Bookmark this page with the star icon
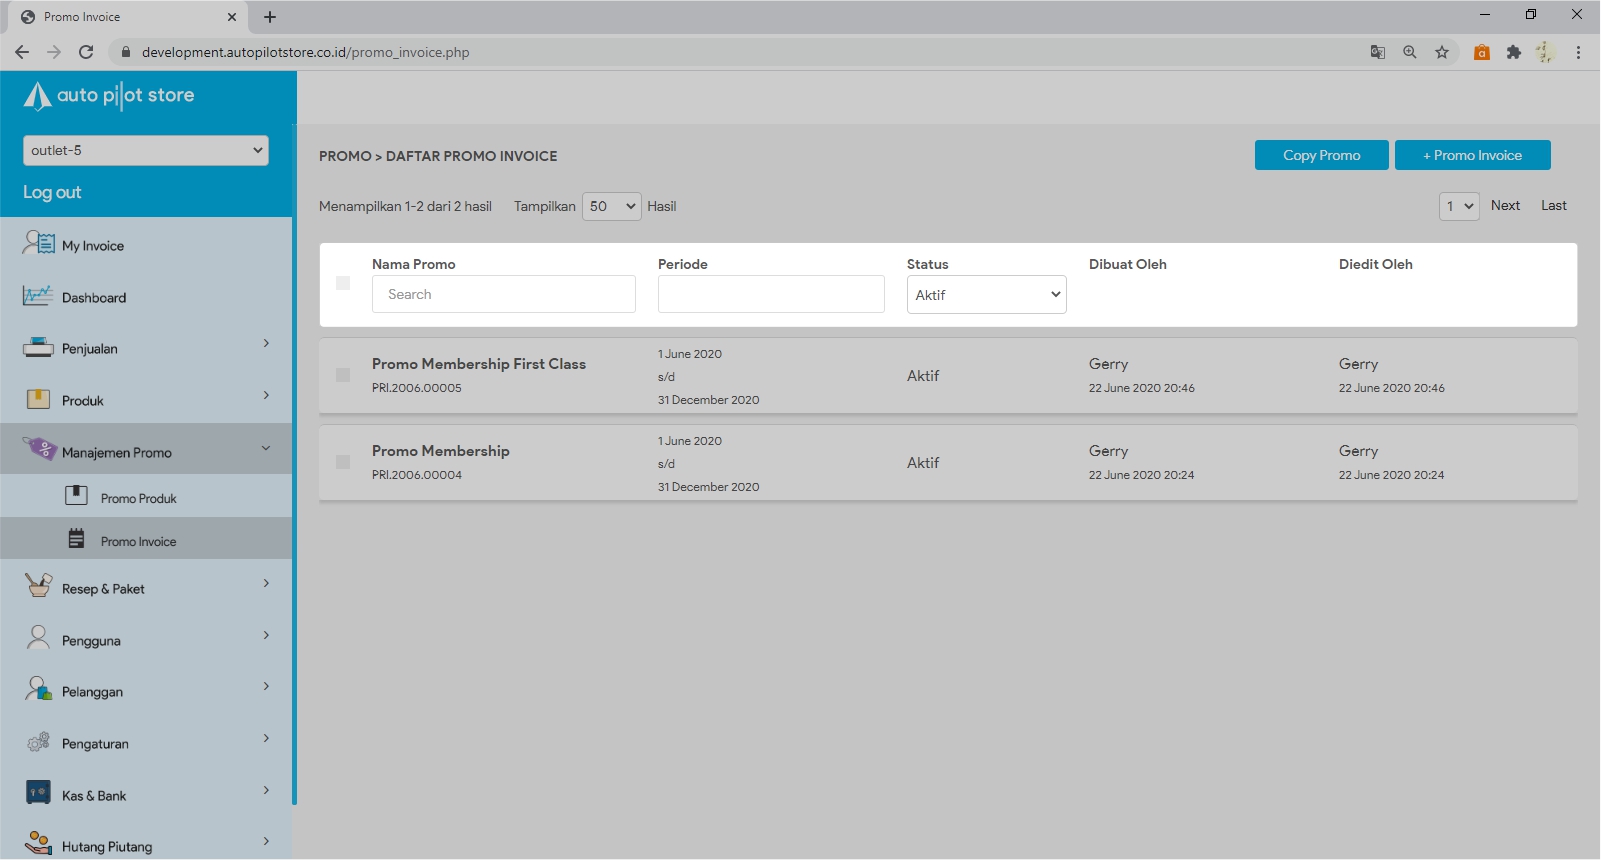The image size is (1601, 860). pos(1441,52)
